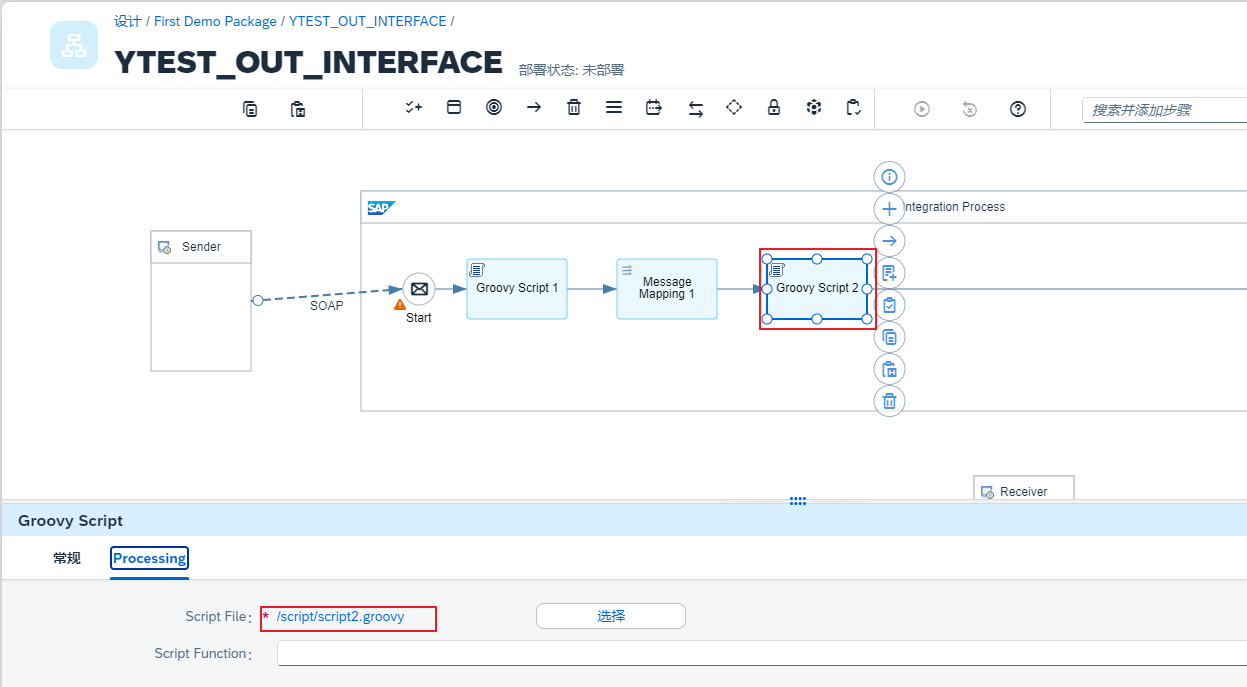Viewport: 1247px width, 687px height.
Task: Click the panel splitter handle above Groovy Script
Action: 798,501
